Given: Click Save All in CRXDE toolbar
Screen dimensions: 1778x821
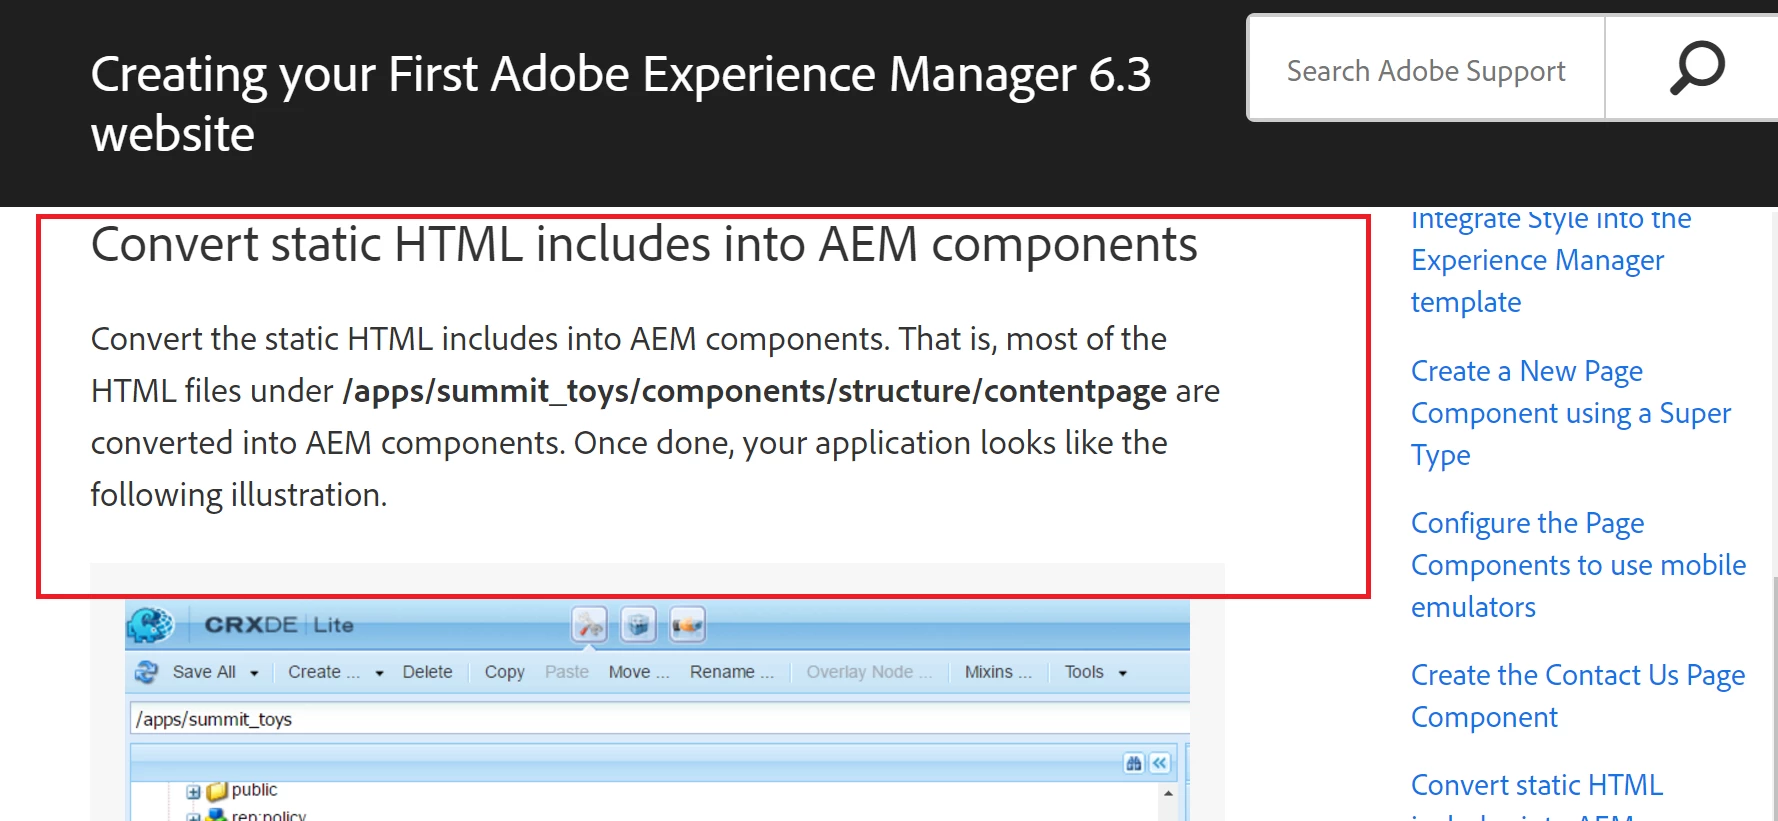Looking at the screenshot, I should coord(204,672).
